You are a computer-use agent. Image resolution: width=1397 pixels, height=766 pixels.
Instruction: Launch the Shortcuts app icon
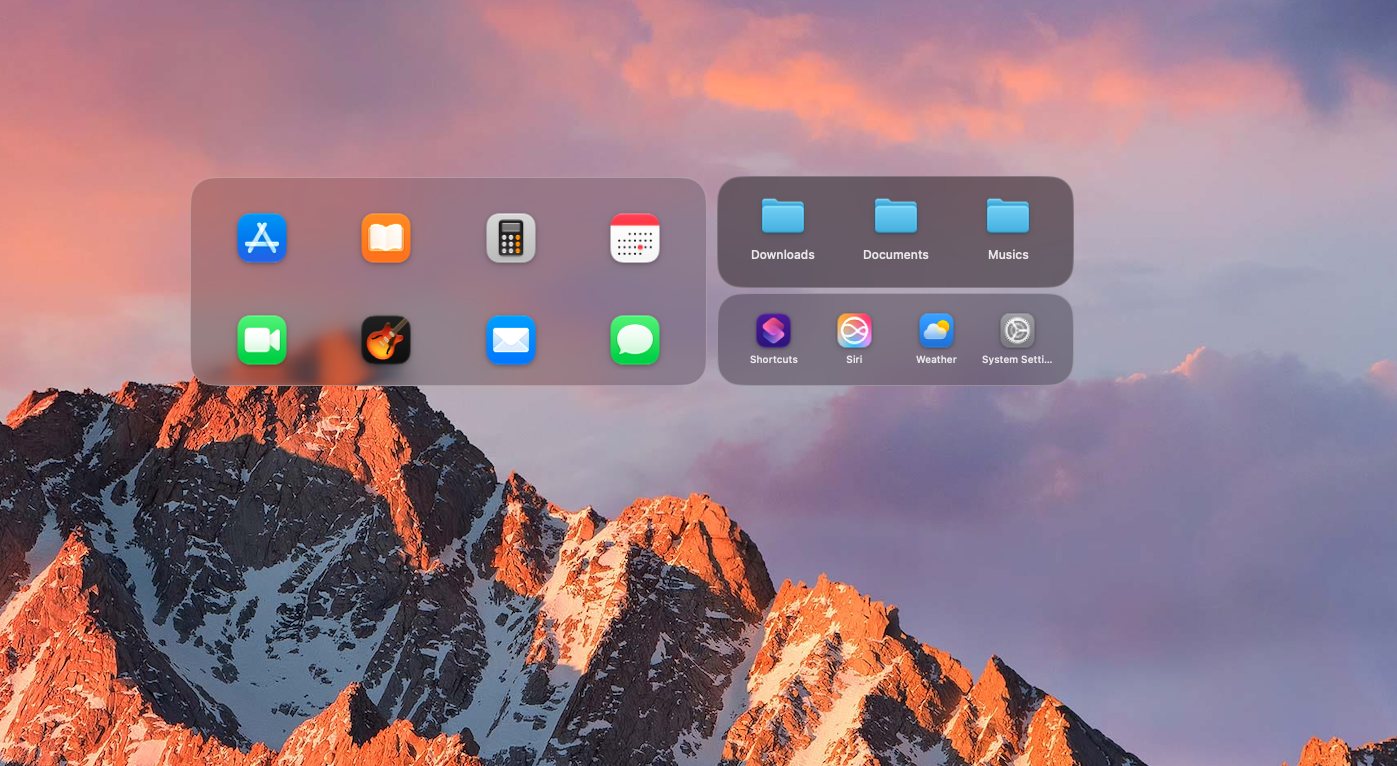[x=774, y=330]
